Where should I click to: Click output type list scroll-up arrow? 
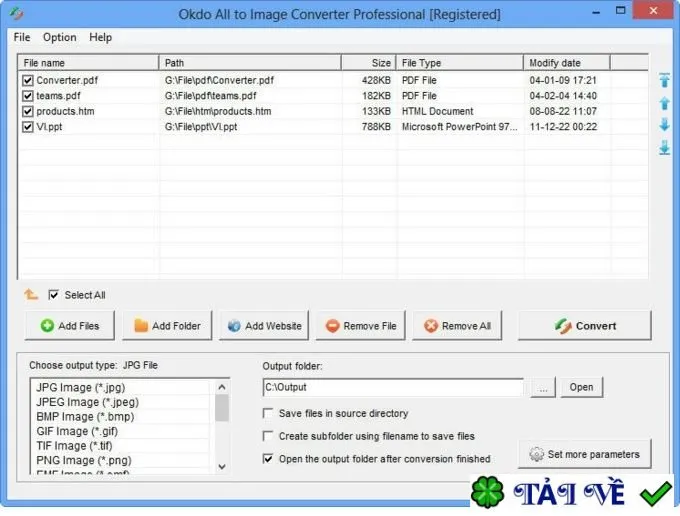pos(222,387)
